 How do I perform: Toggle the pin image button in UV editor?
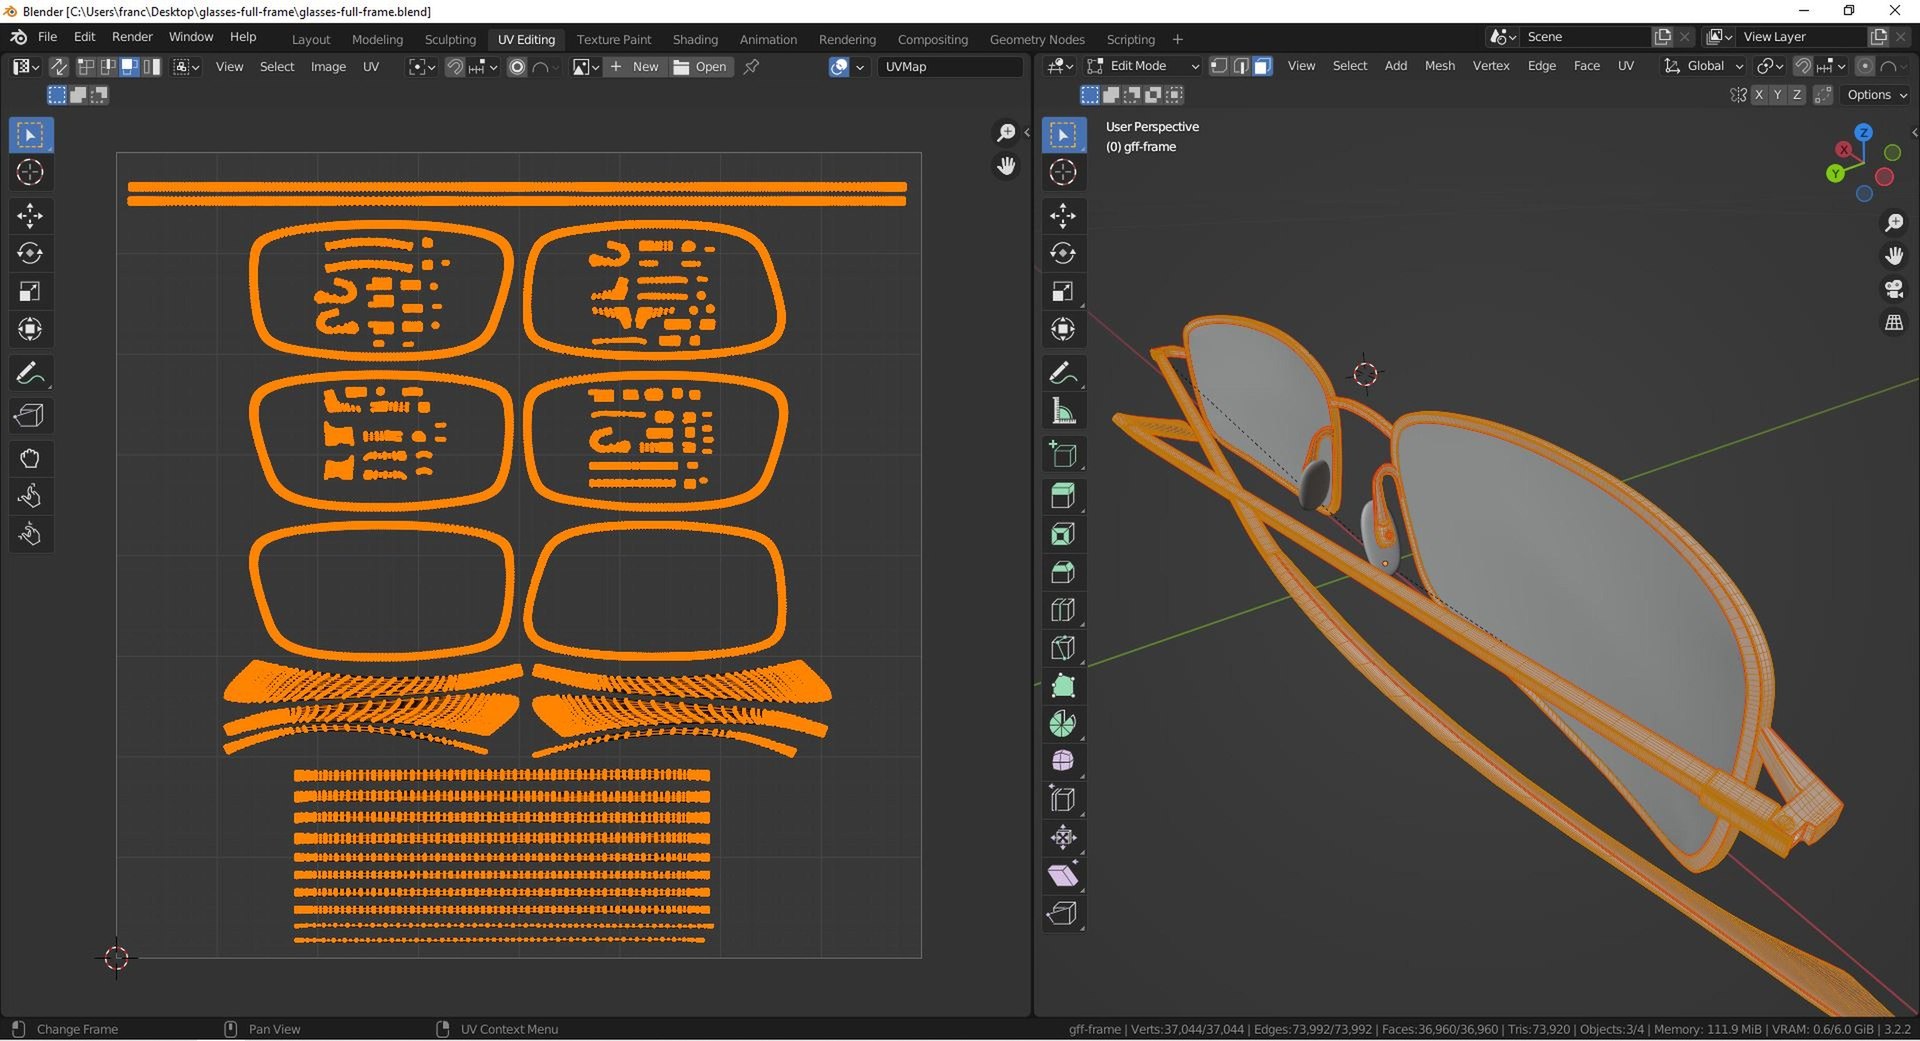click(x=752, y=67)
